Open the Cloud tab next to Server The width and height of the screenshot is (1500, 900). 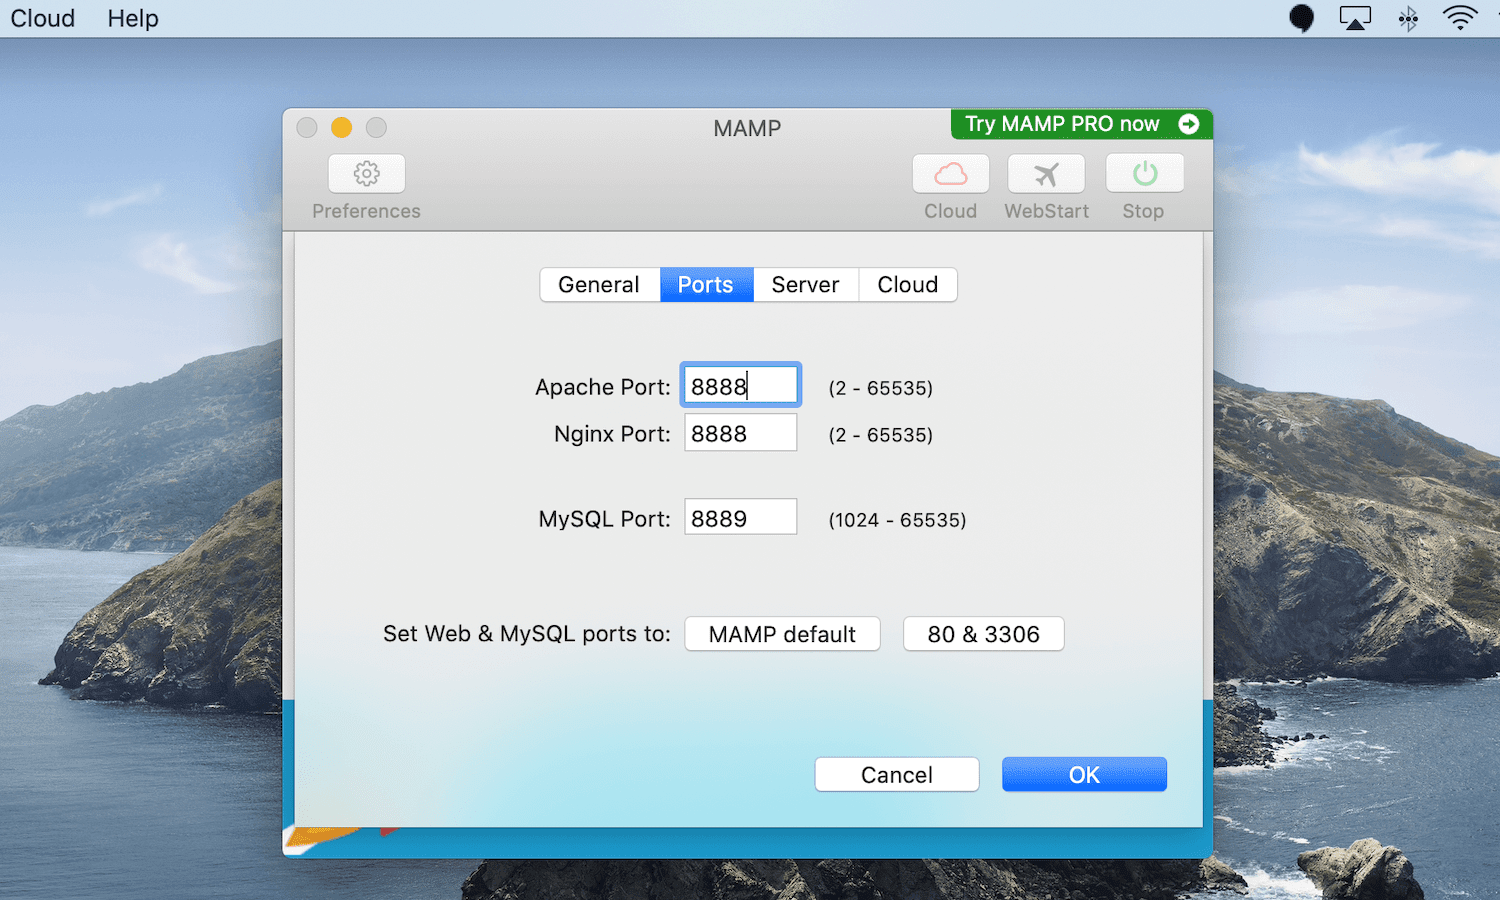click(907, 285)
